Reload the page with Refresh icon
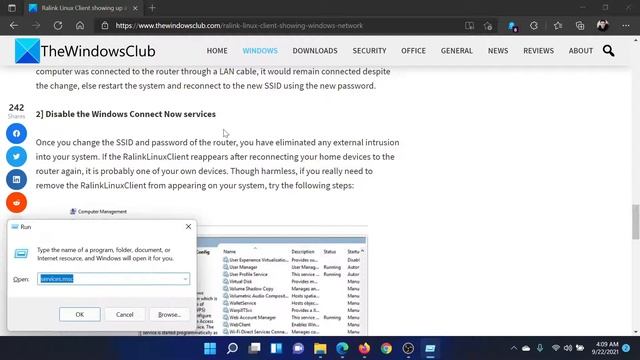This screenshot has height=360, width=640. coord(58,25)
